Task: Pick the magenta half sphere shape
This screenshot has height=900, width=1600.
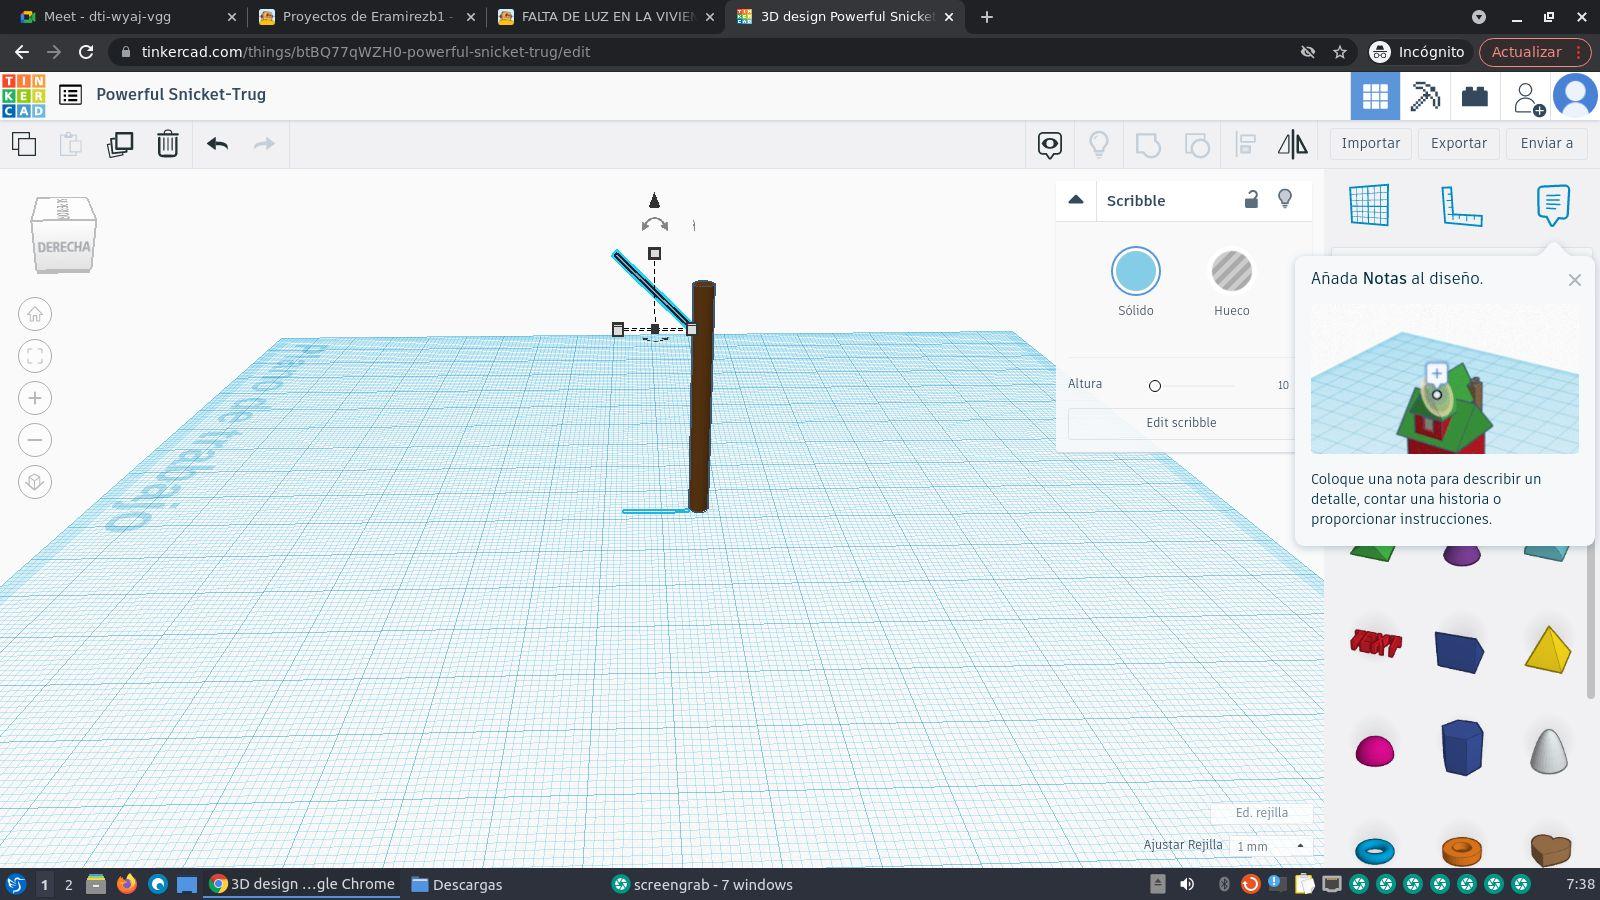Action: 1375,751
